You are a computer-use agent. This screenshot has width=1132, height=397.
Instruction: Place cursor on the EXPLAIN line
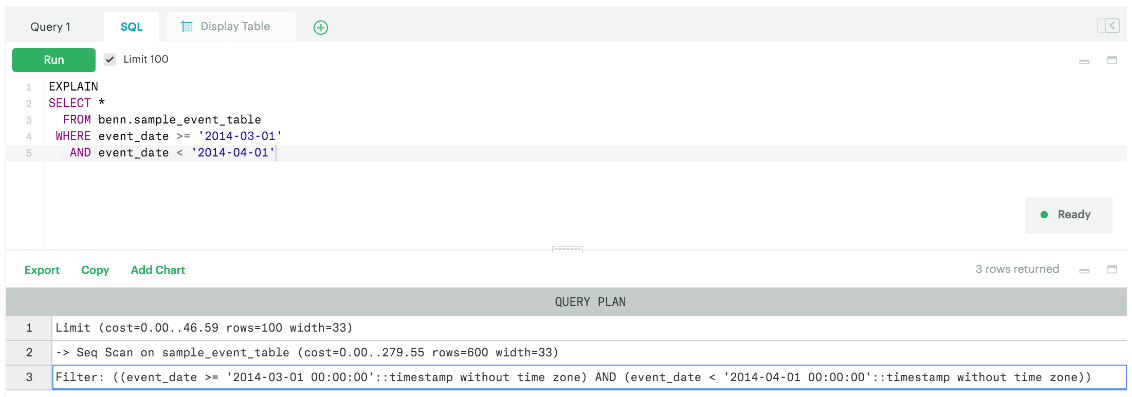73,87
